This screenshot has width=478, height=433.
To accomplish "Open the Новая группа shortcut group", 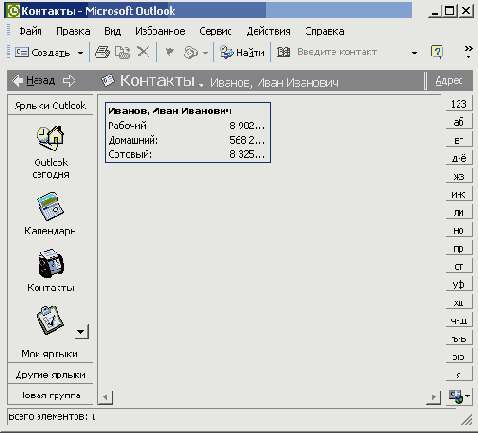I will (50, 395).
